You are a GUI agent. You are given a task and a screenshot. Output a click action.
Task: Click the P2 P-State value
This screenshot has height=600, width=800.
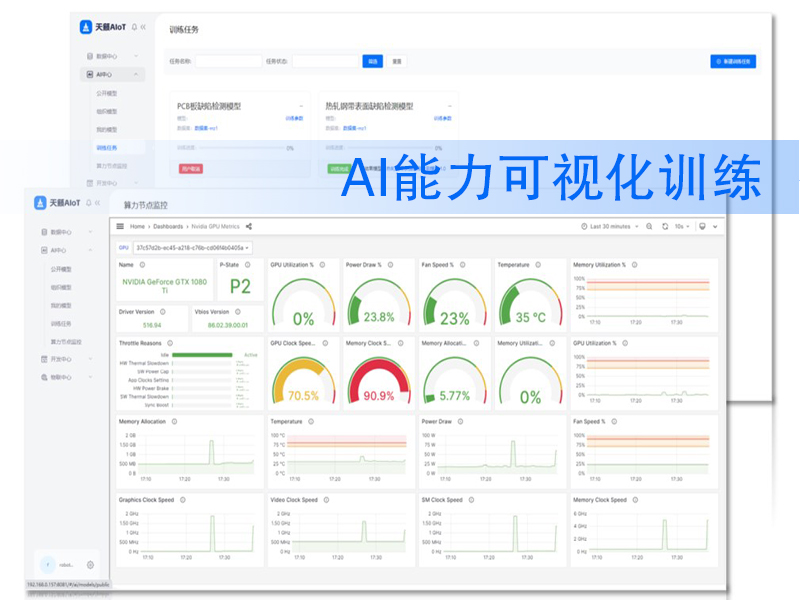click(240, 286)
